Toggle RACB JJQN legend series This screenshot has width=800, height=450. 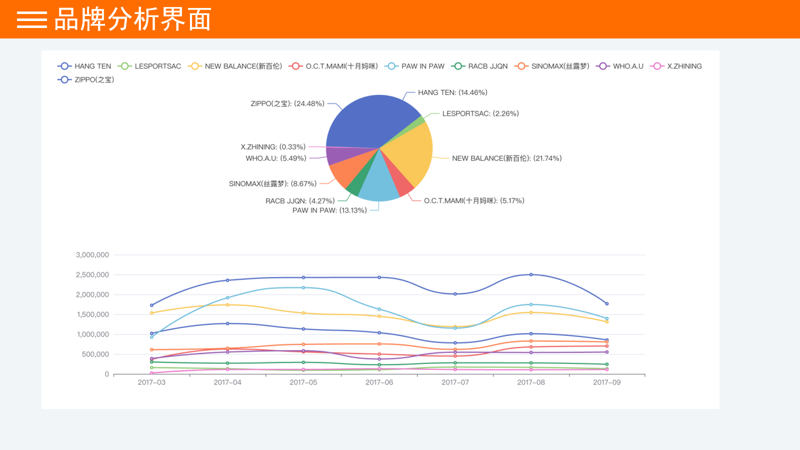(480, 66)
